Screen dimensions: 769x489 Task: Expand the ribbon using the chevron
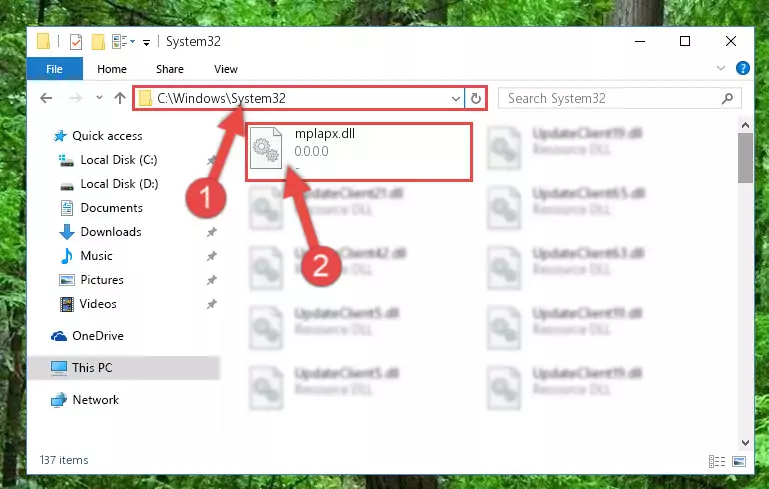point(720,68)
